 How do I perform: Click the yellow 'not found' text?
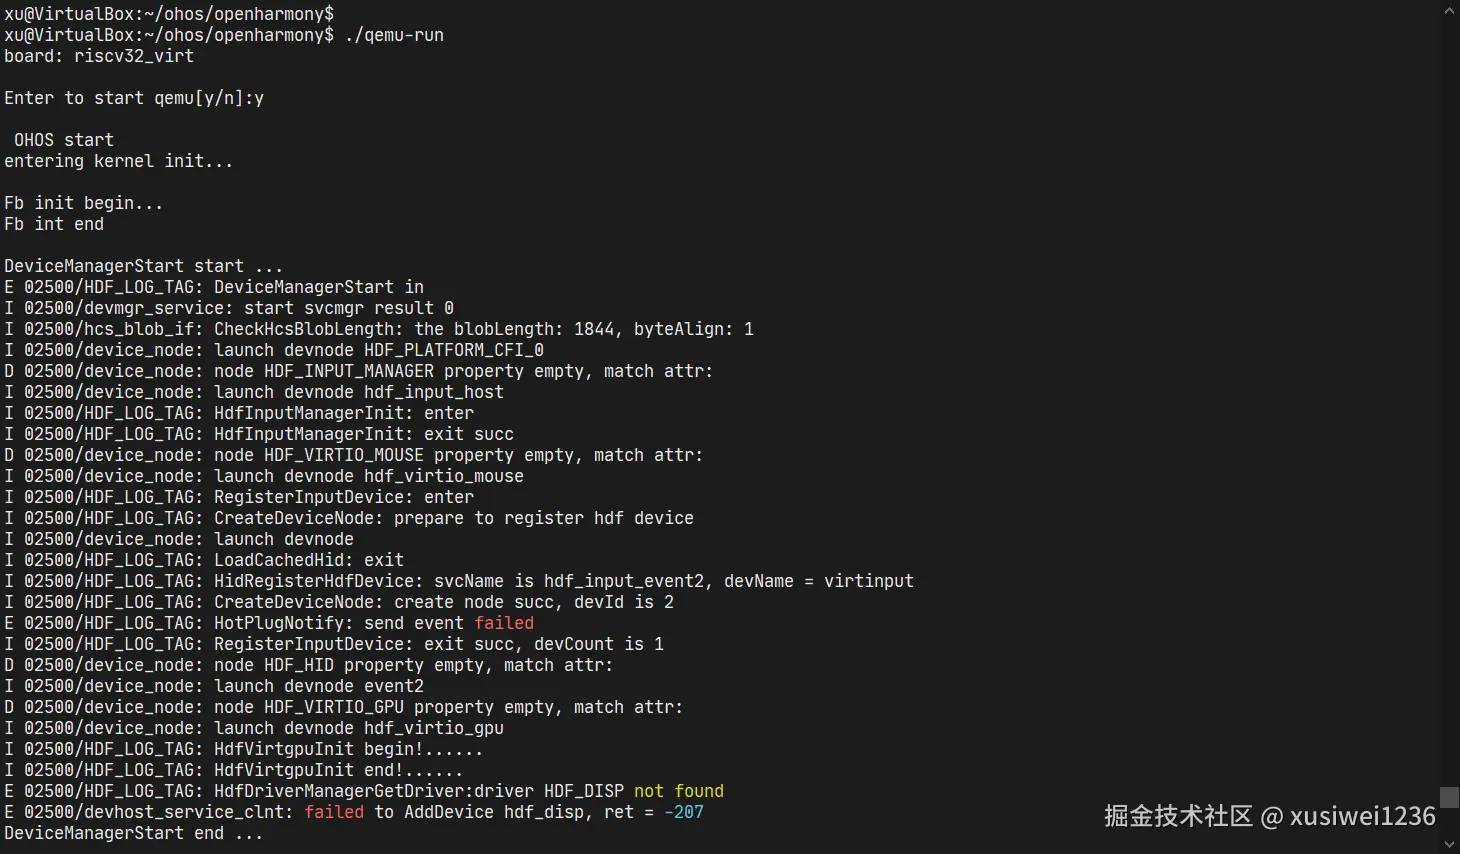pyautogui.click(x=679, y=791)
